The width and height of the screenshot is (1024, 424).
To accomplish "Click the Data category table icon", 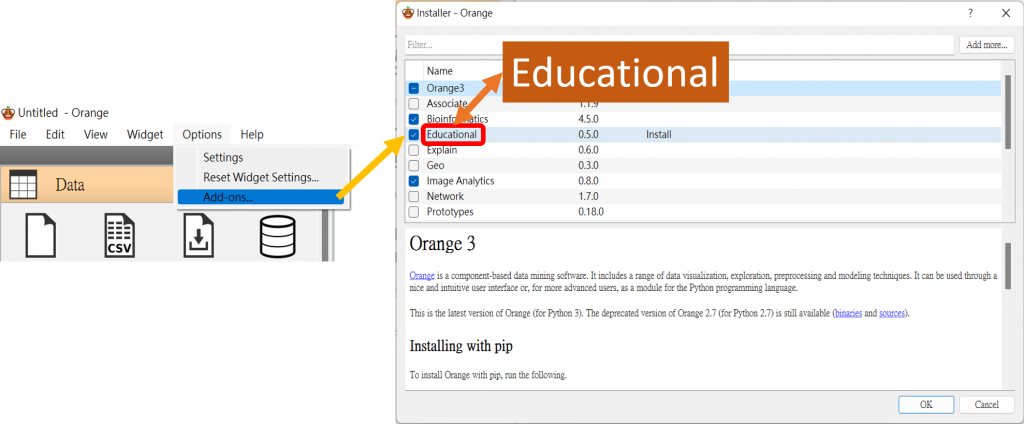I will 24,184.
